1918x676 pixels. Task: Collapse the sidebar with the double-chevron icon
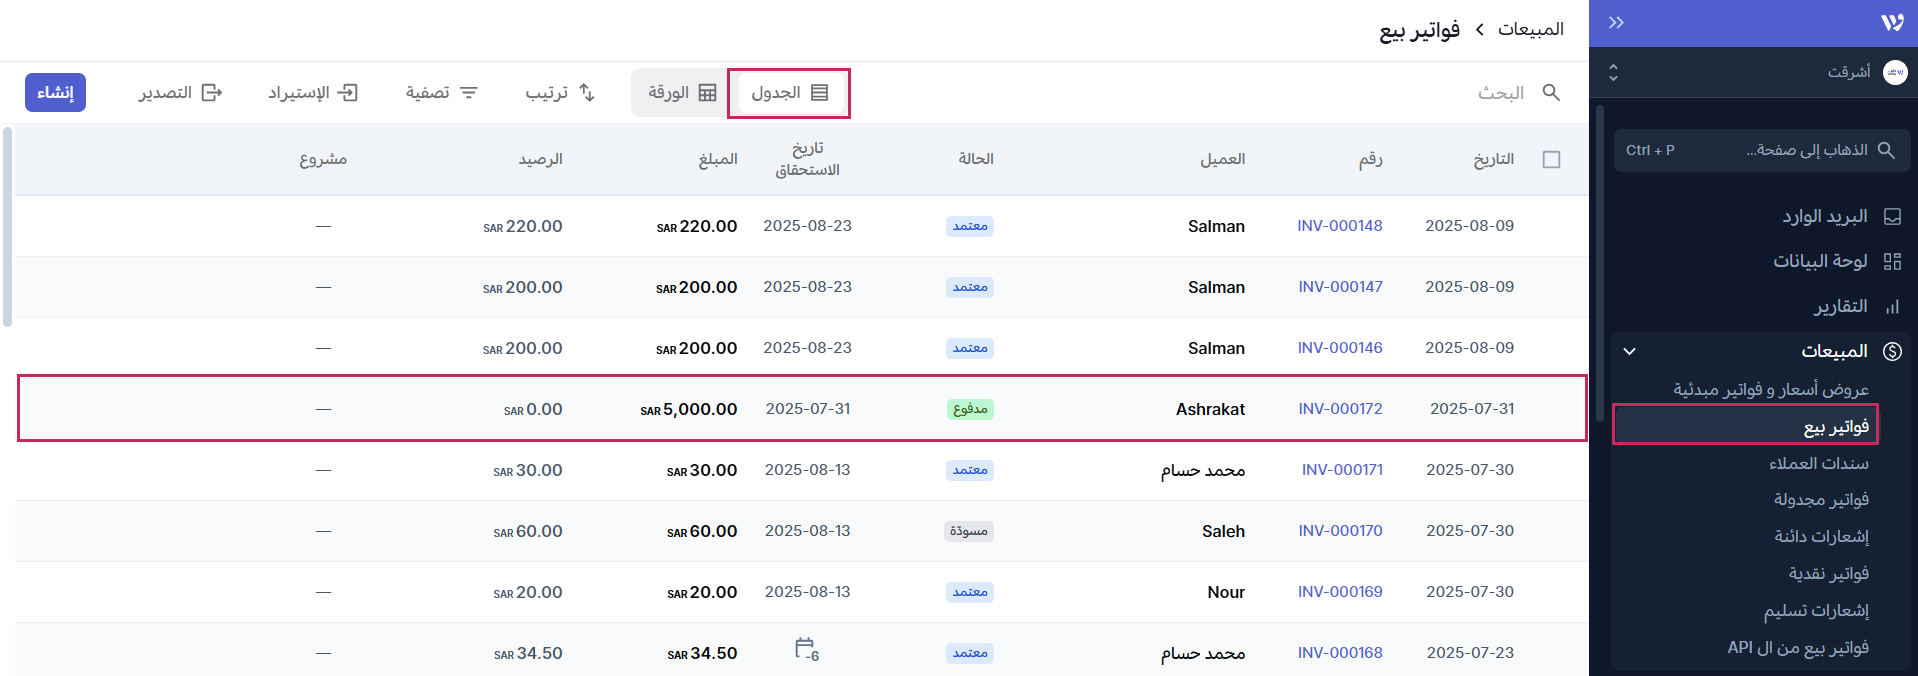[1616, 23]
